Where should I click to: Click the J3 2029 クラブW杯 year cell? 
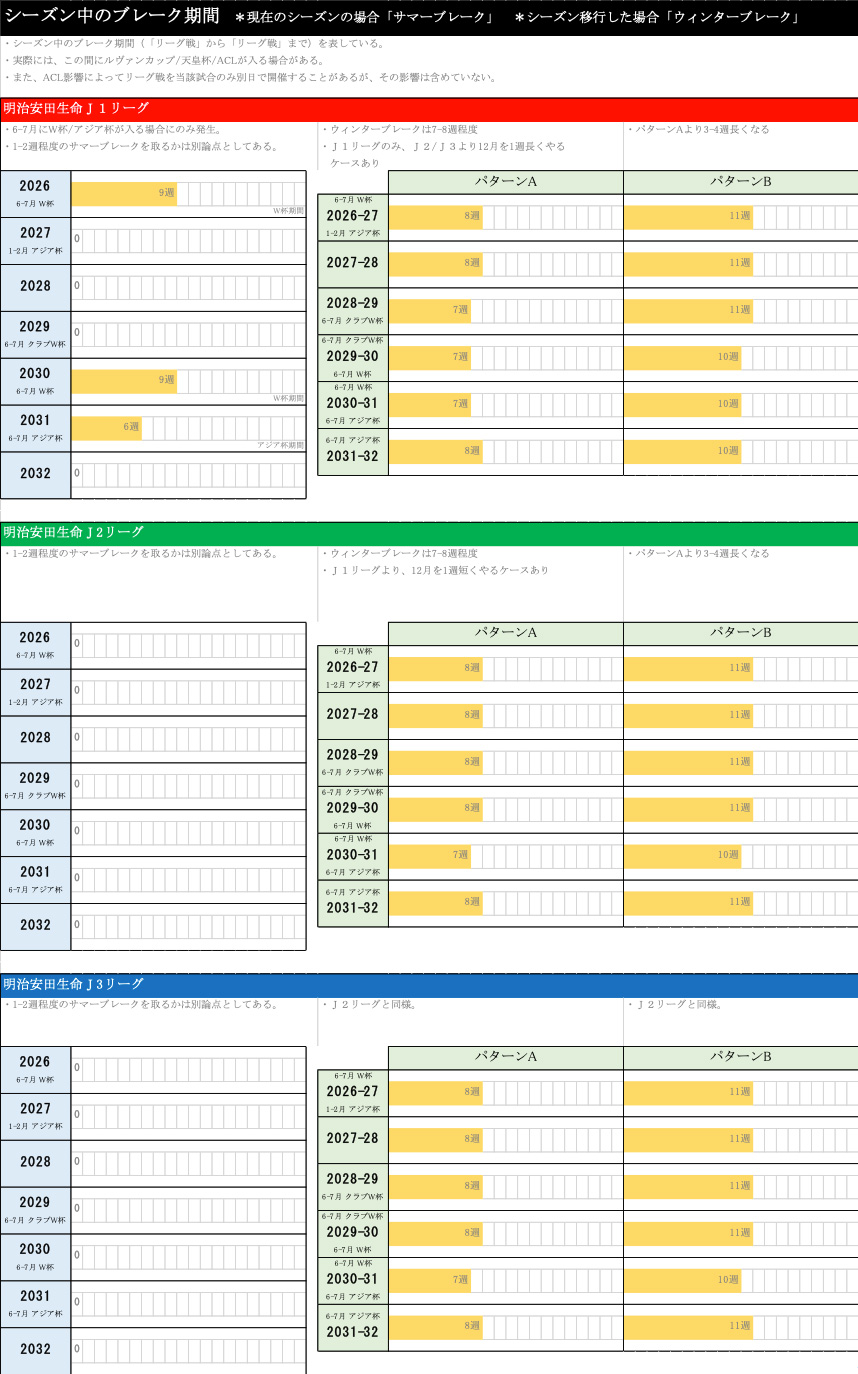coord(36,1209)
